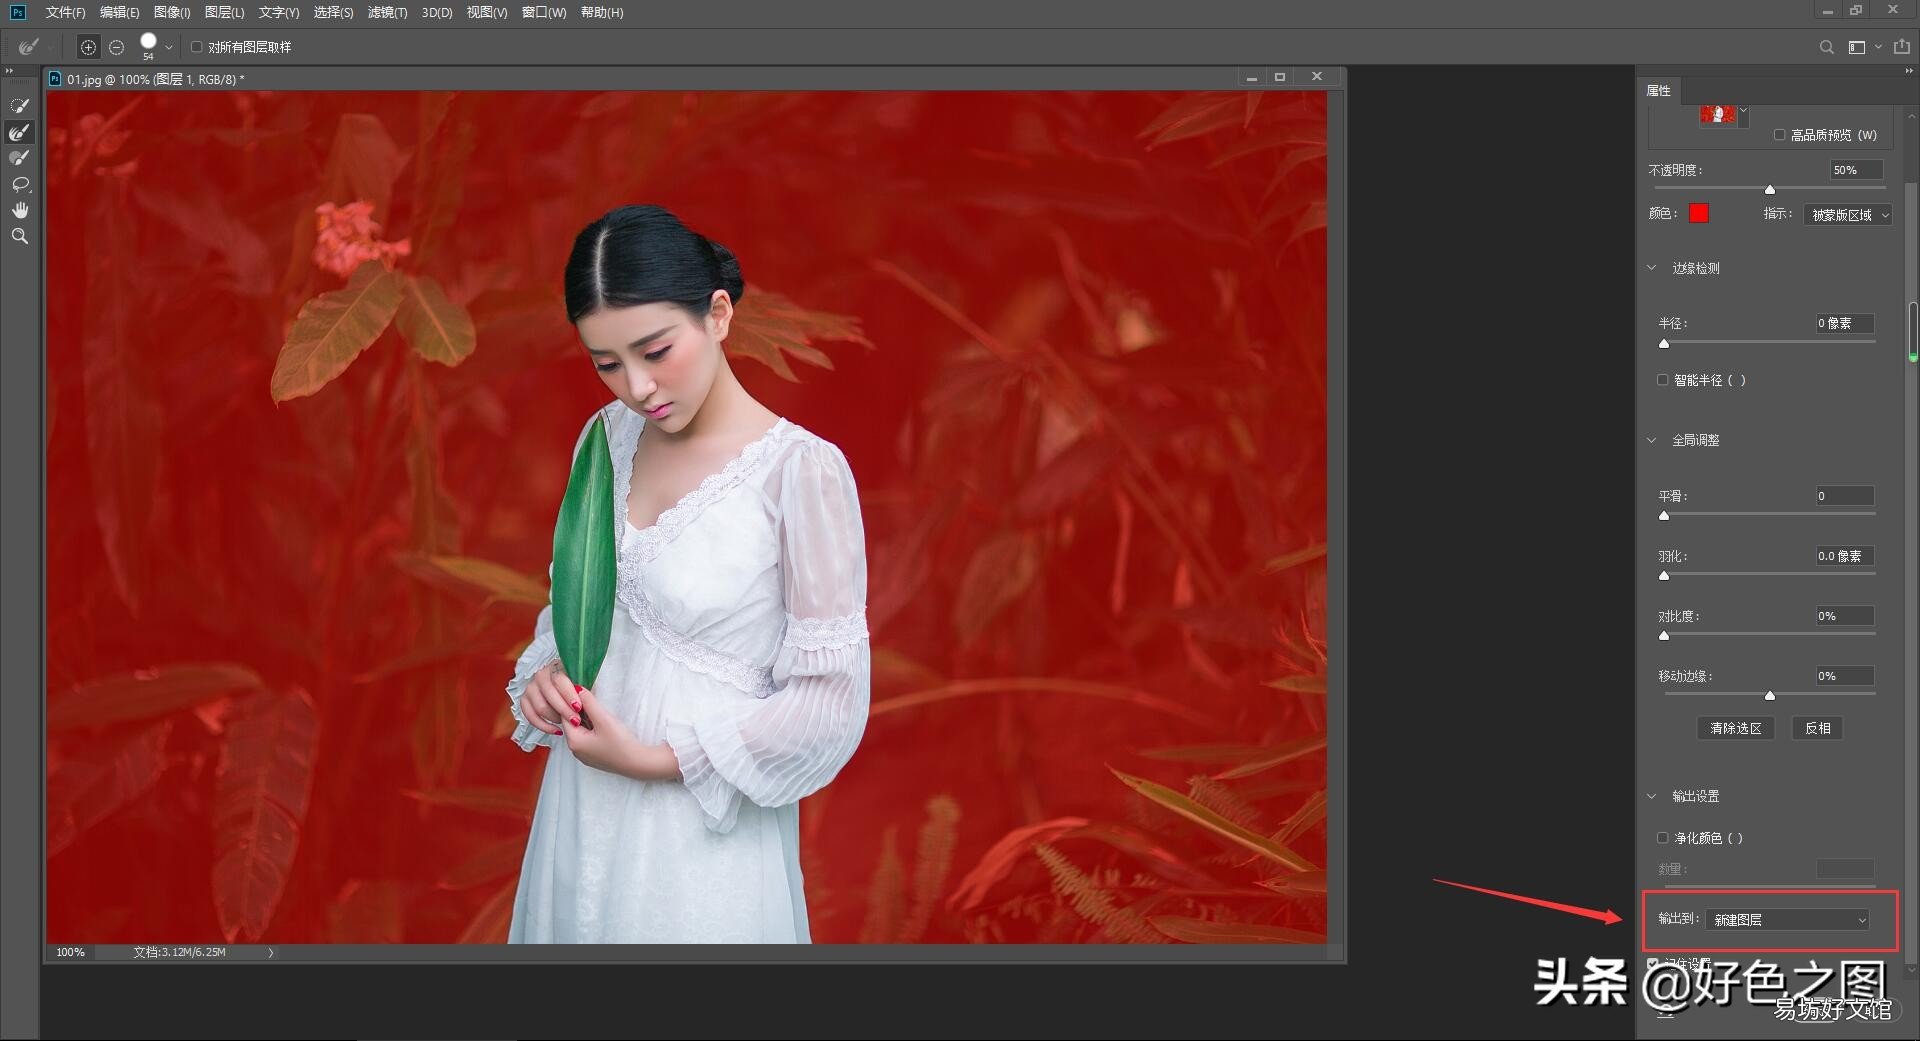This screenshot has width=1920, height=1041.
Task: Open the workspace switcher icon
Action: pos(1857,47)
